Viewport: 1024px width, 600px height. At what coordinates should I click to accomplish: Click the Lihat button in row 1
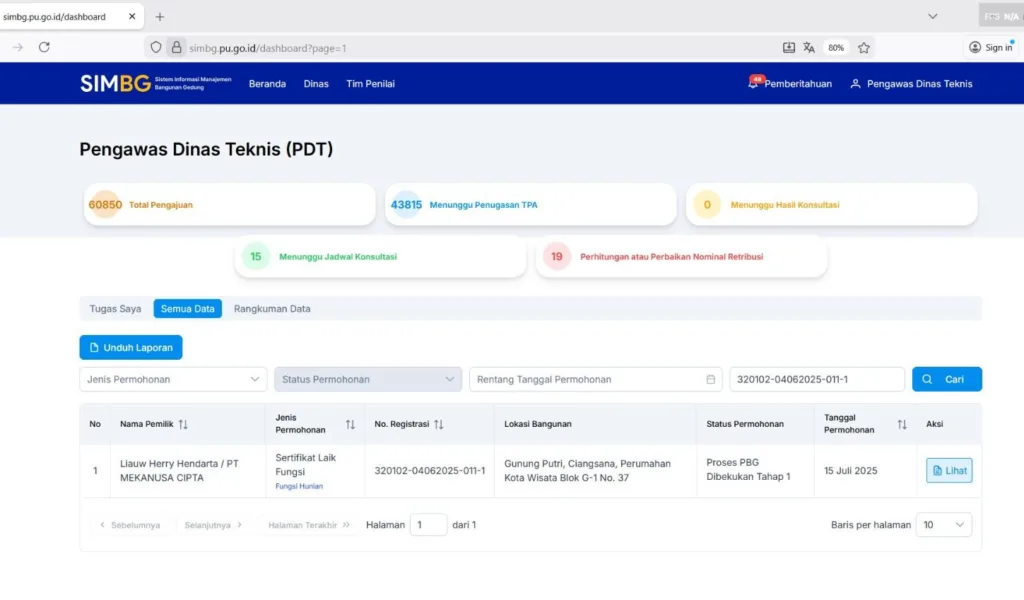coord(948,471)
